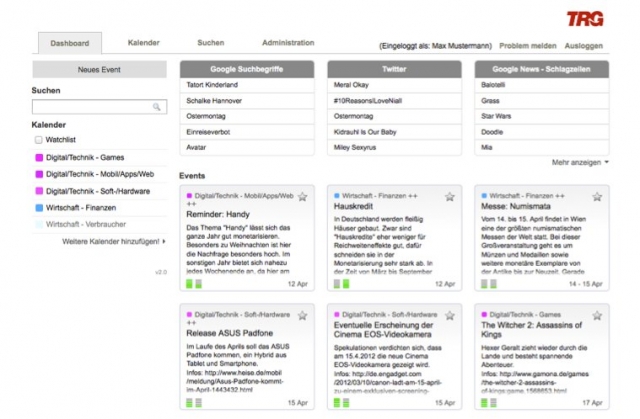640x419 pixels.
Task: Toggle the Wirtschaft - Verbraucher calendar
Action: click(38, 224)
